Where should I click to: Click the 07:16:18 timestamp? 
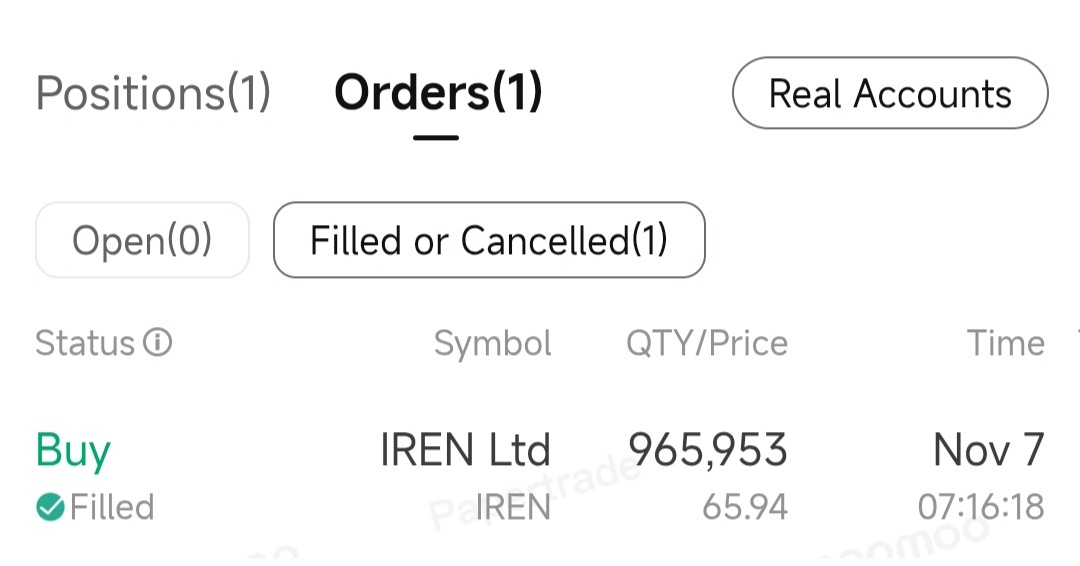(x=981, y=507)
